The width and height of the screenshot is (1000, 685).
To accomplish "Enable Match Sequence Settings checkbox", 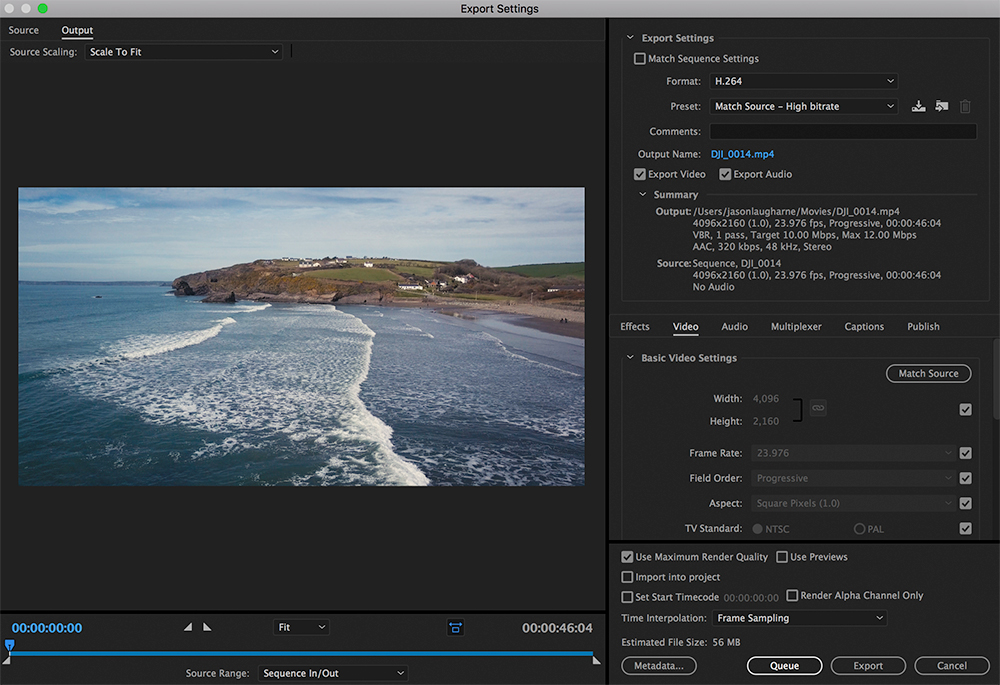I will pyautogui.click(x=640, y=59).
